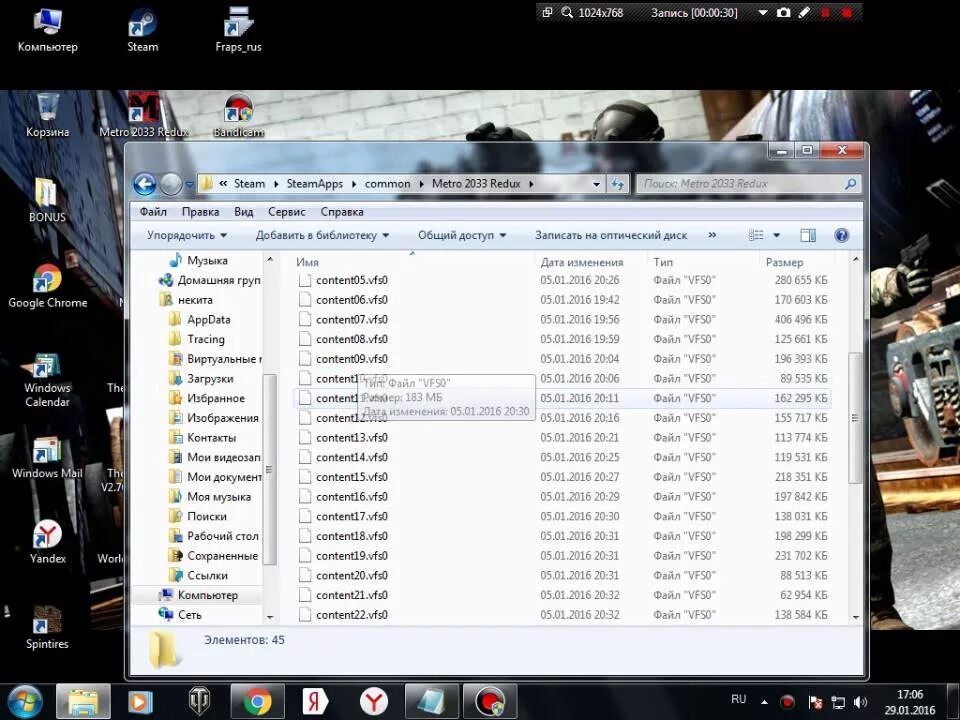Screen dimensions: 960x720
Task: Open the Windows Mail desktop shortcut
Action: [47, 458]
